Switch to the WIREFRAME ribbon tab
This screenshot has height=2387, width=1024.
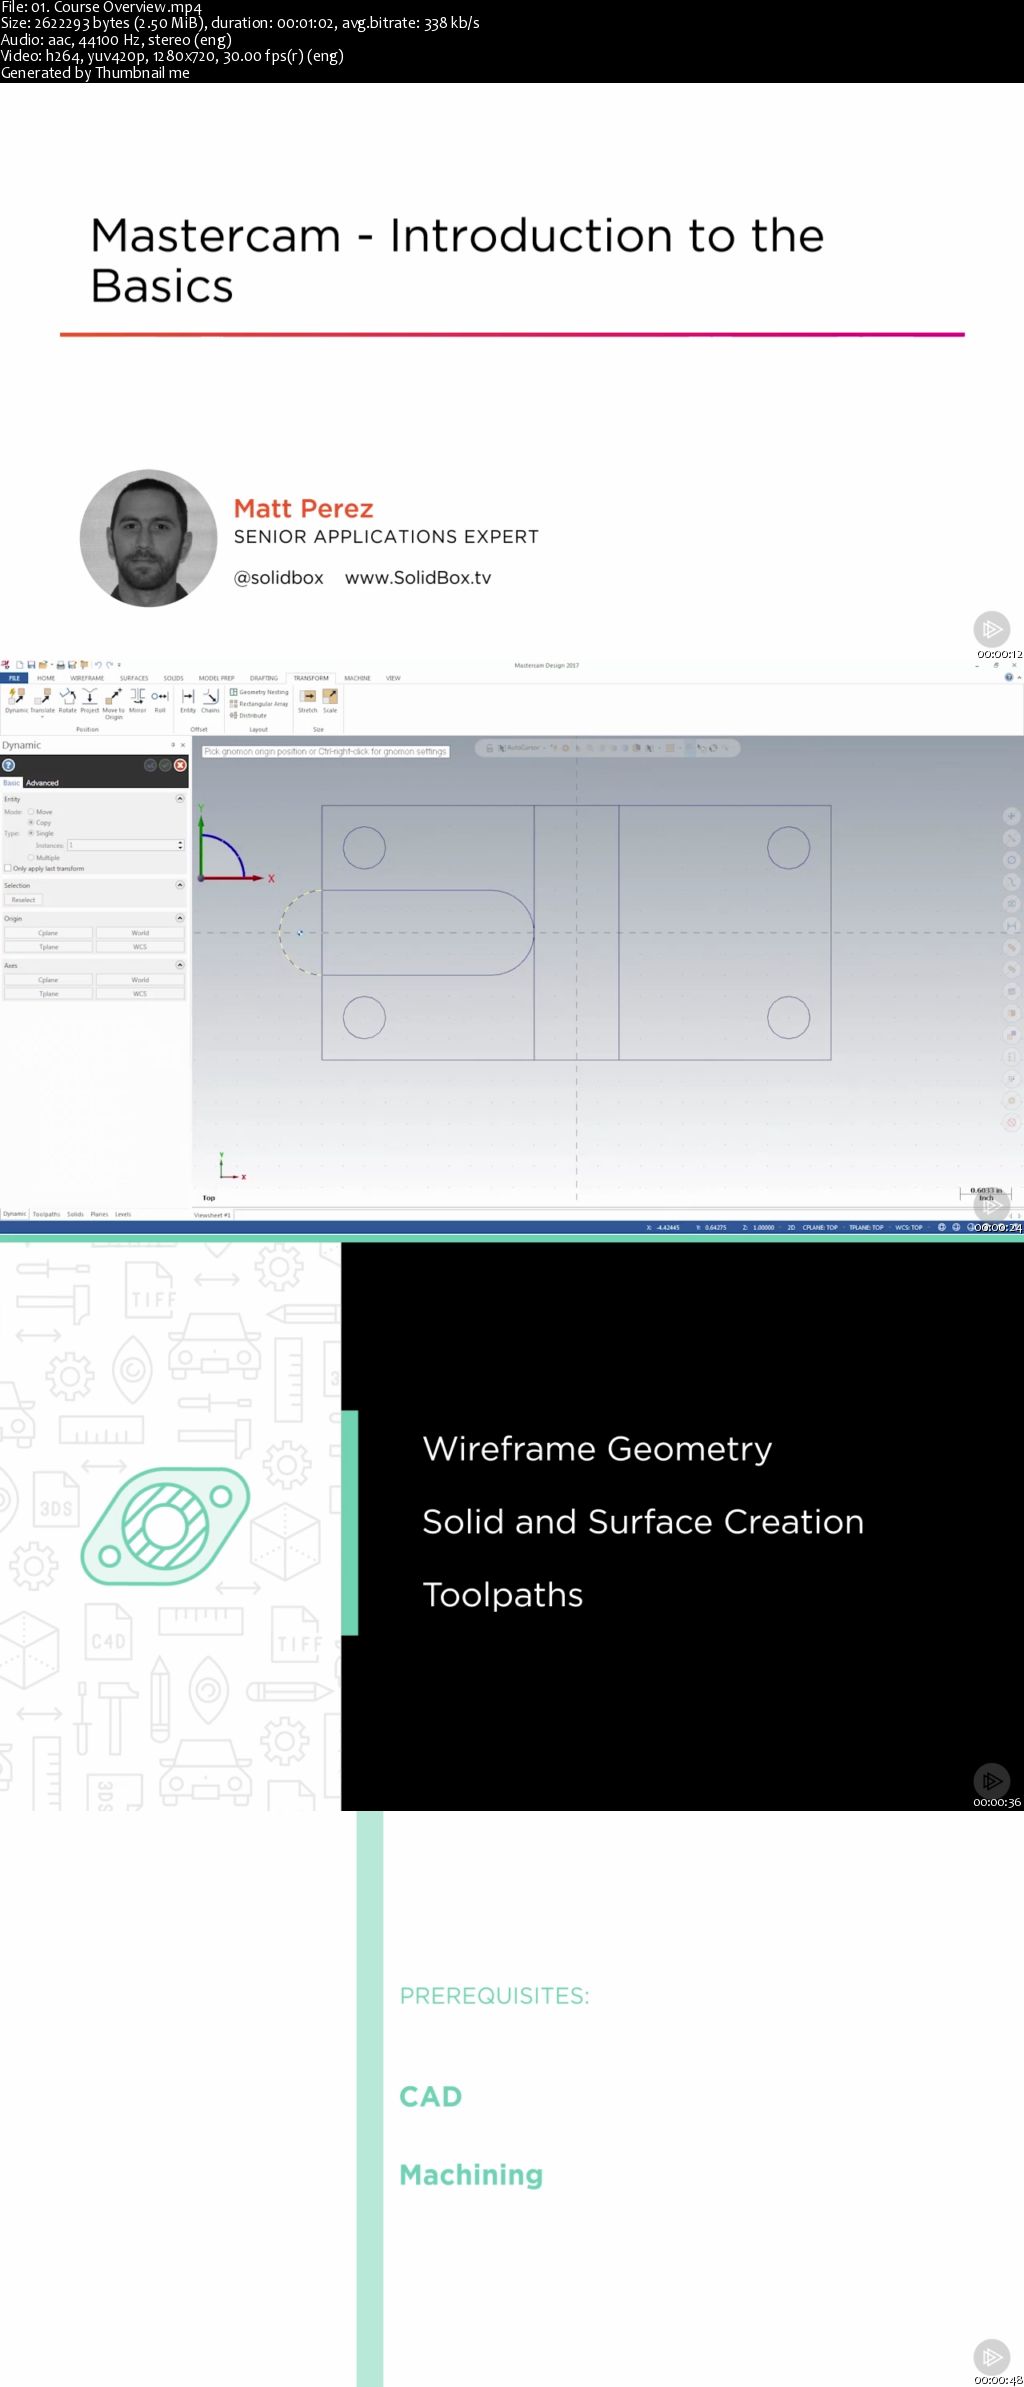(87, 678)
